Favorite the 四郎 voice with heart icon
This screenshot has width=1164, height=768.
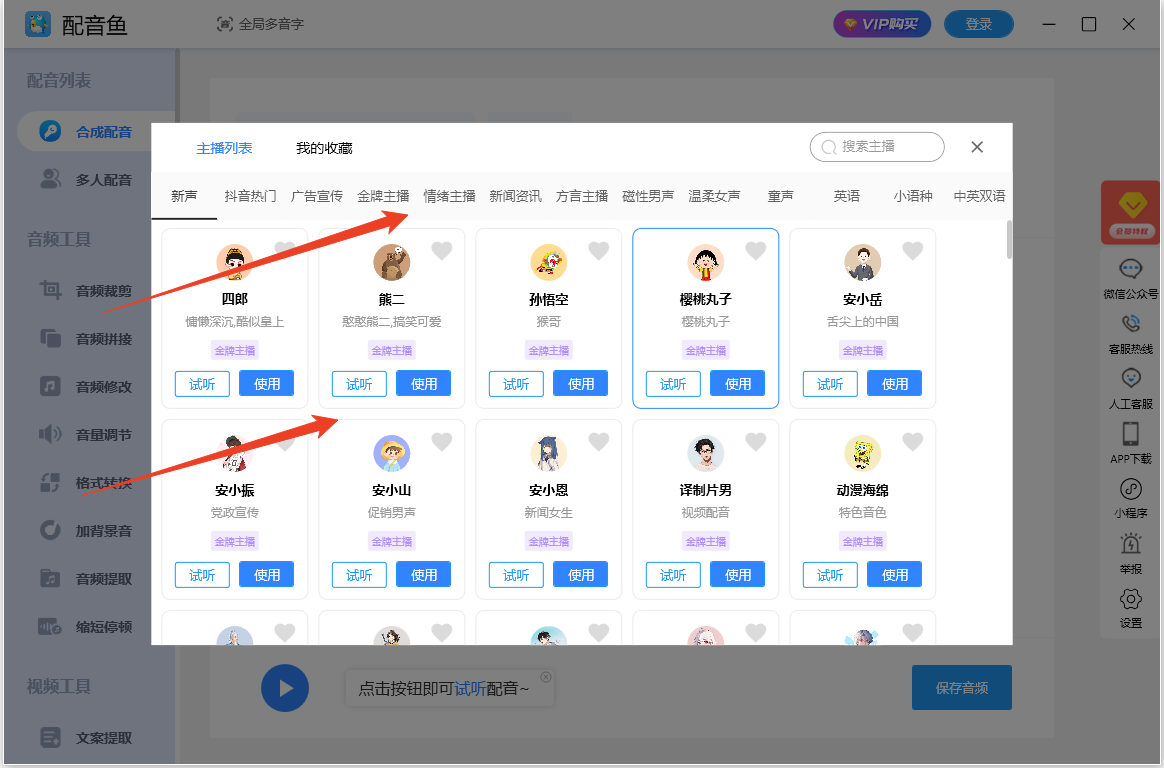click(x=284, y=250)
